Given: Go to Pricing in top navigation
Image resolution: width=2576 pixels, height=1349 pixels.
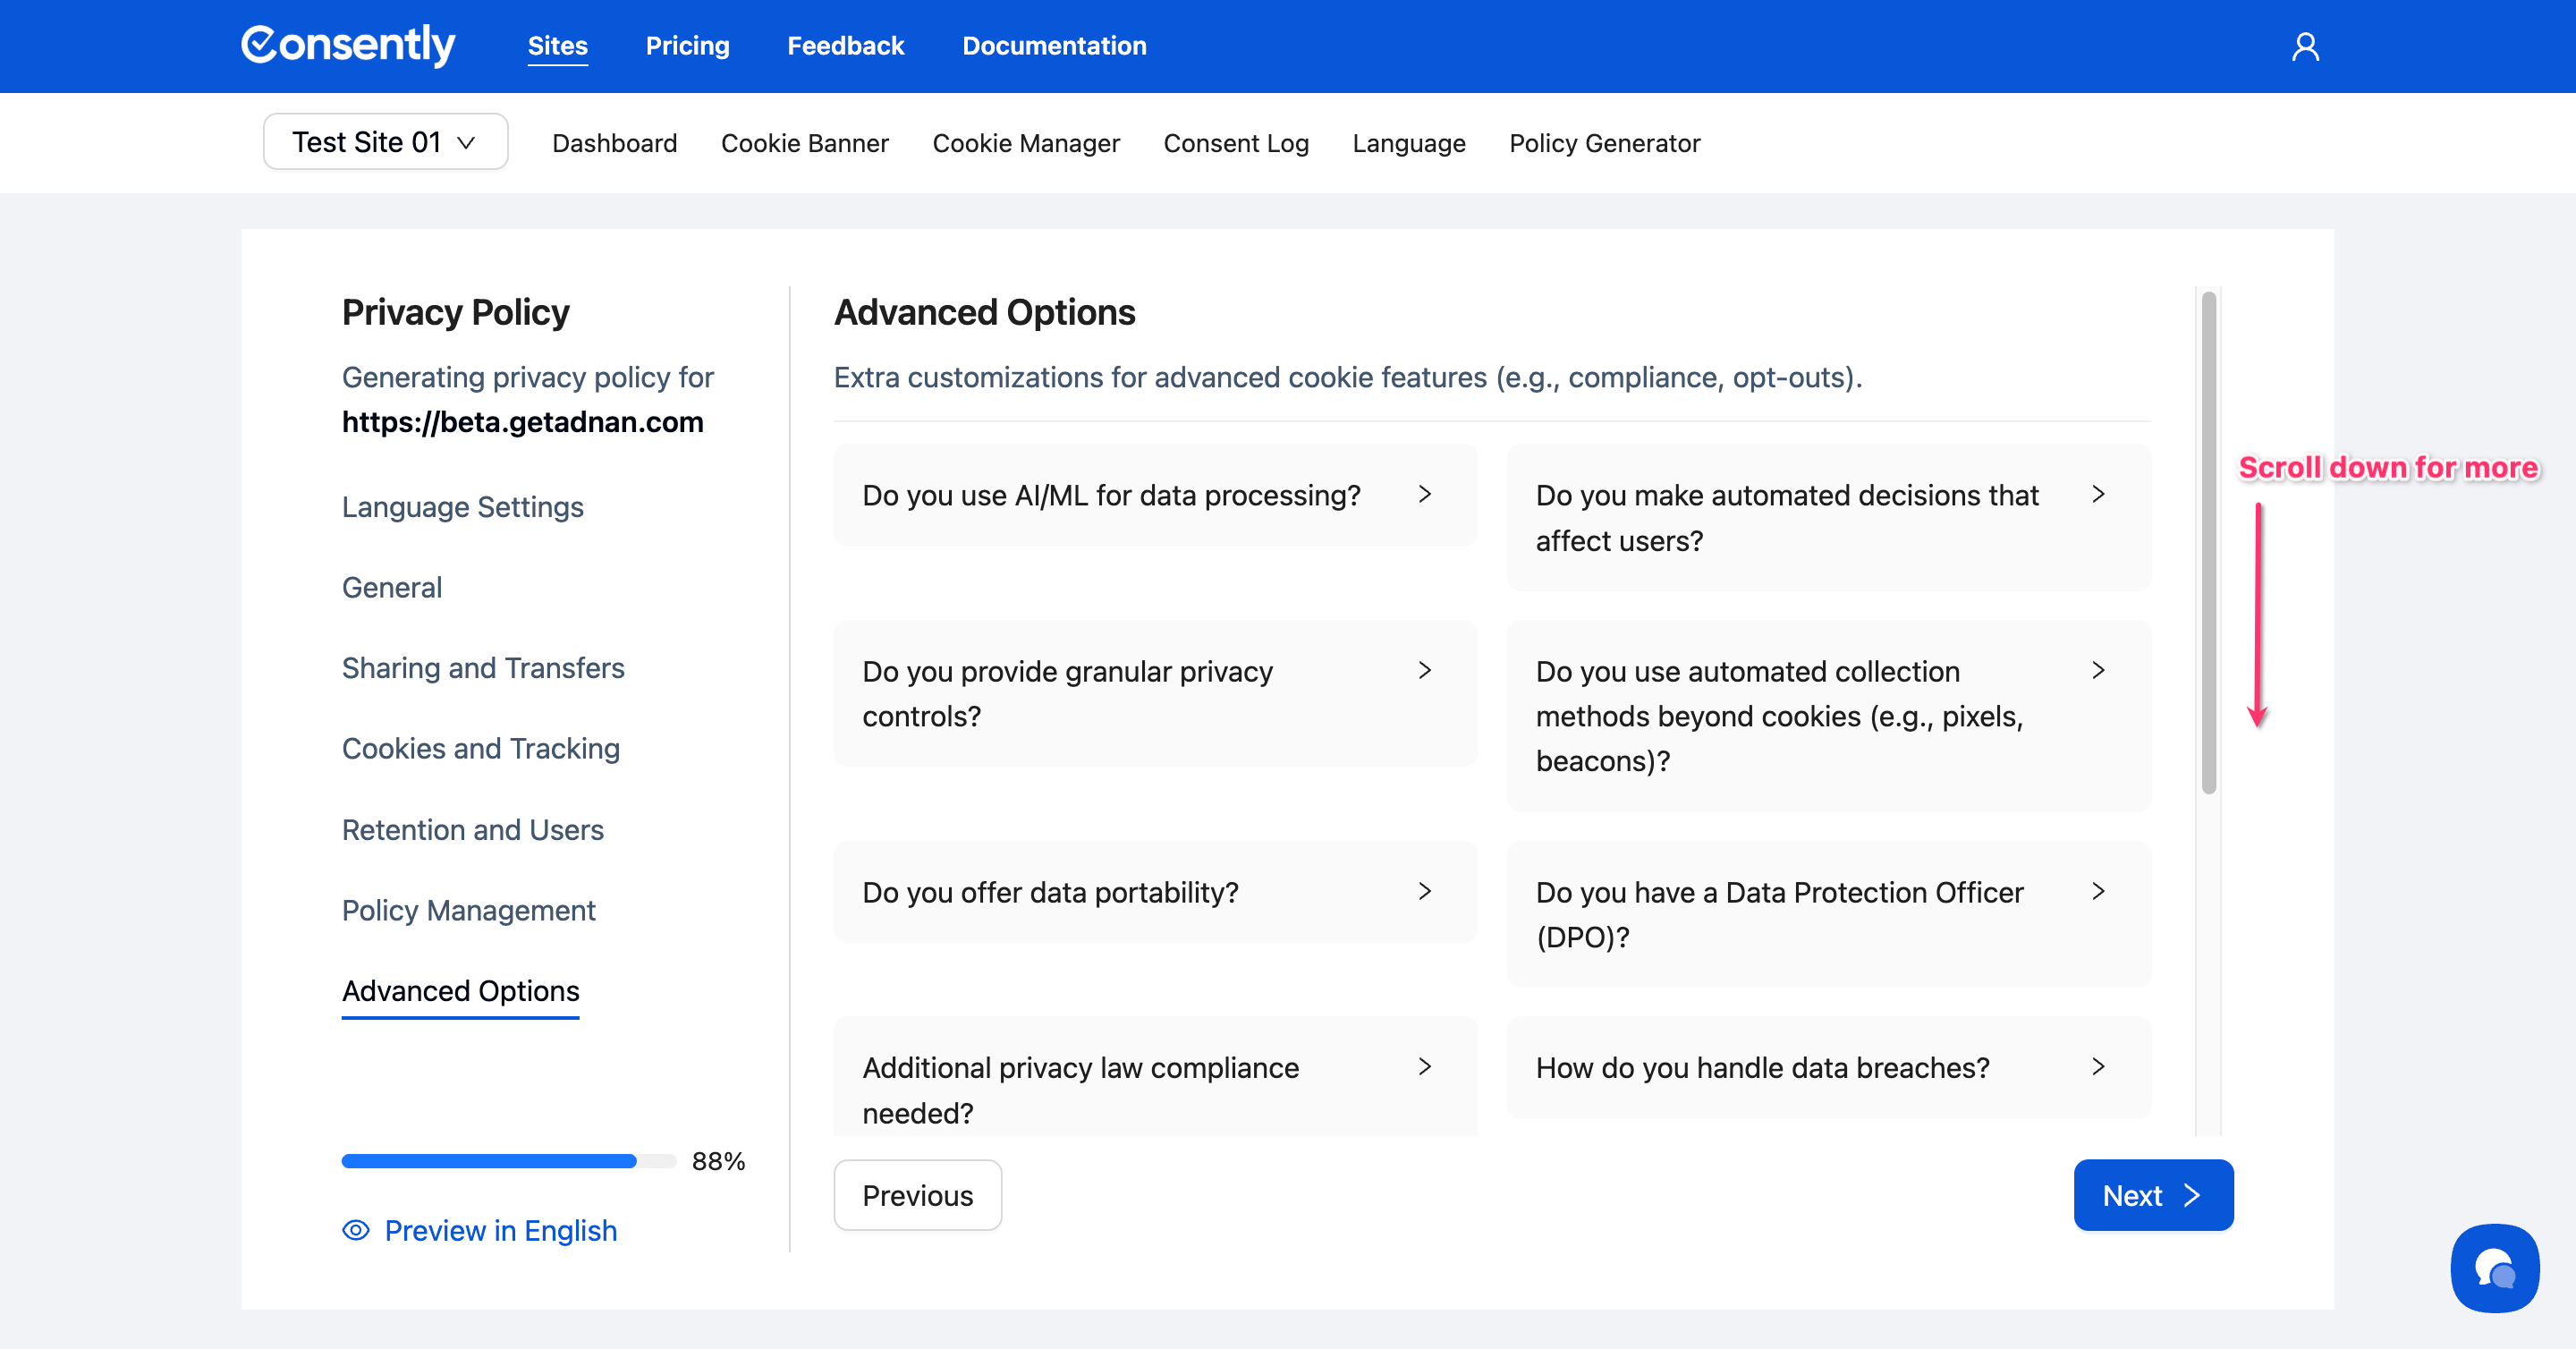Looking at the screenshot, I should click(x=687, y=46).
